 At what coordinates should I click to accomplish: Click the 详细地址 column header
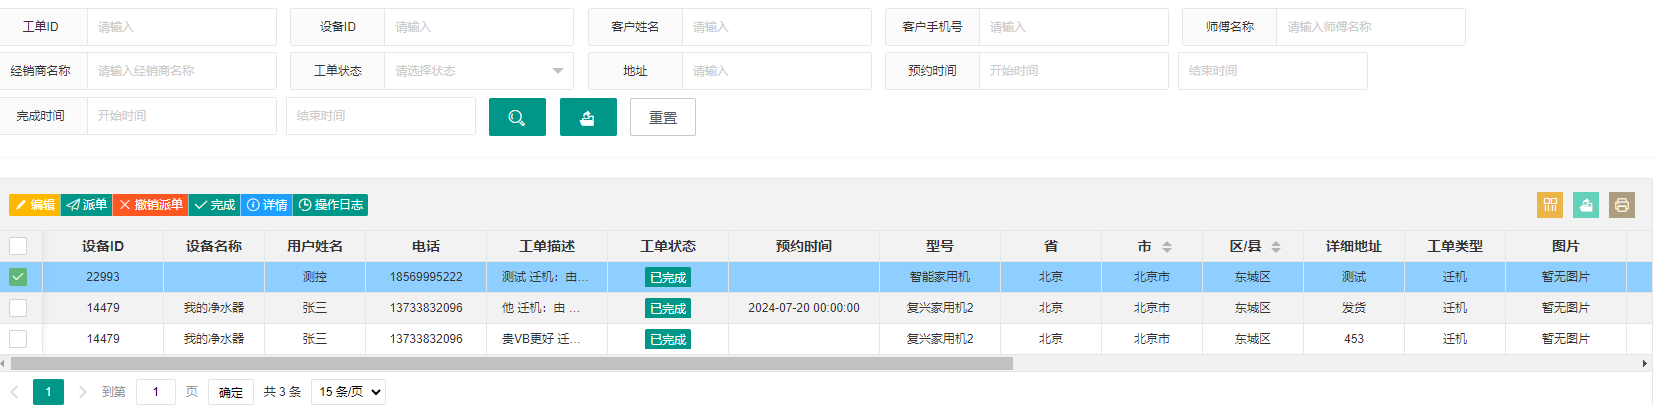tap(1354, 246)
